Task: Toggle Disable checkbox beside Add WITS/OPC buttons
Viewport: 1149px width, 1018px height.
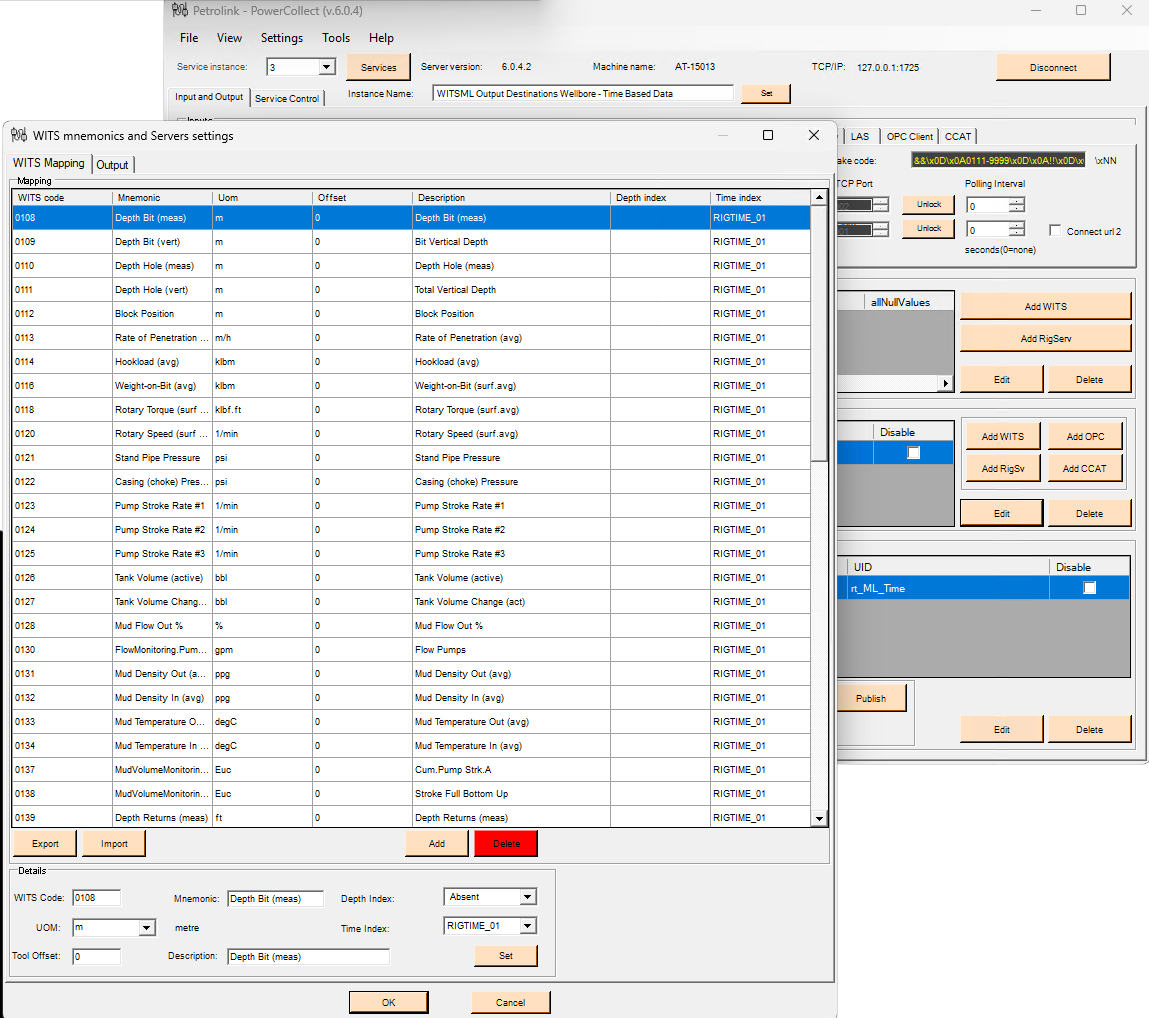Action: (913, 453)
